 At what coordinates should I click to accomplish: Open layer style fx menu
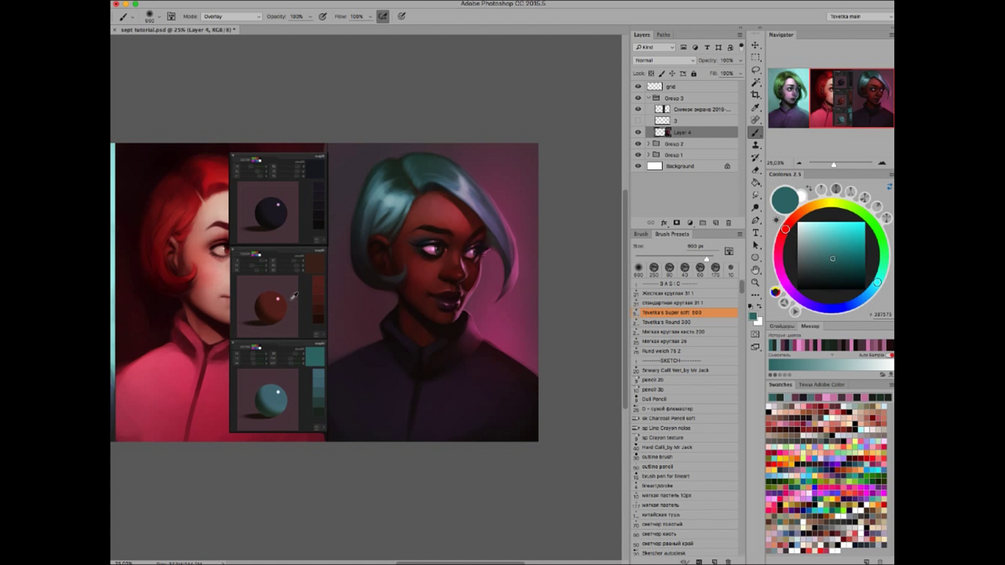tap(663, 223)
